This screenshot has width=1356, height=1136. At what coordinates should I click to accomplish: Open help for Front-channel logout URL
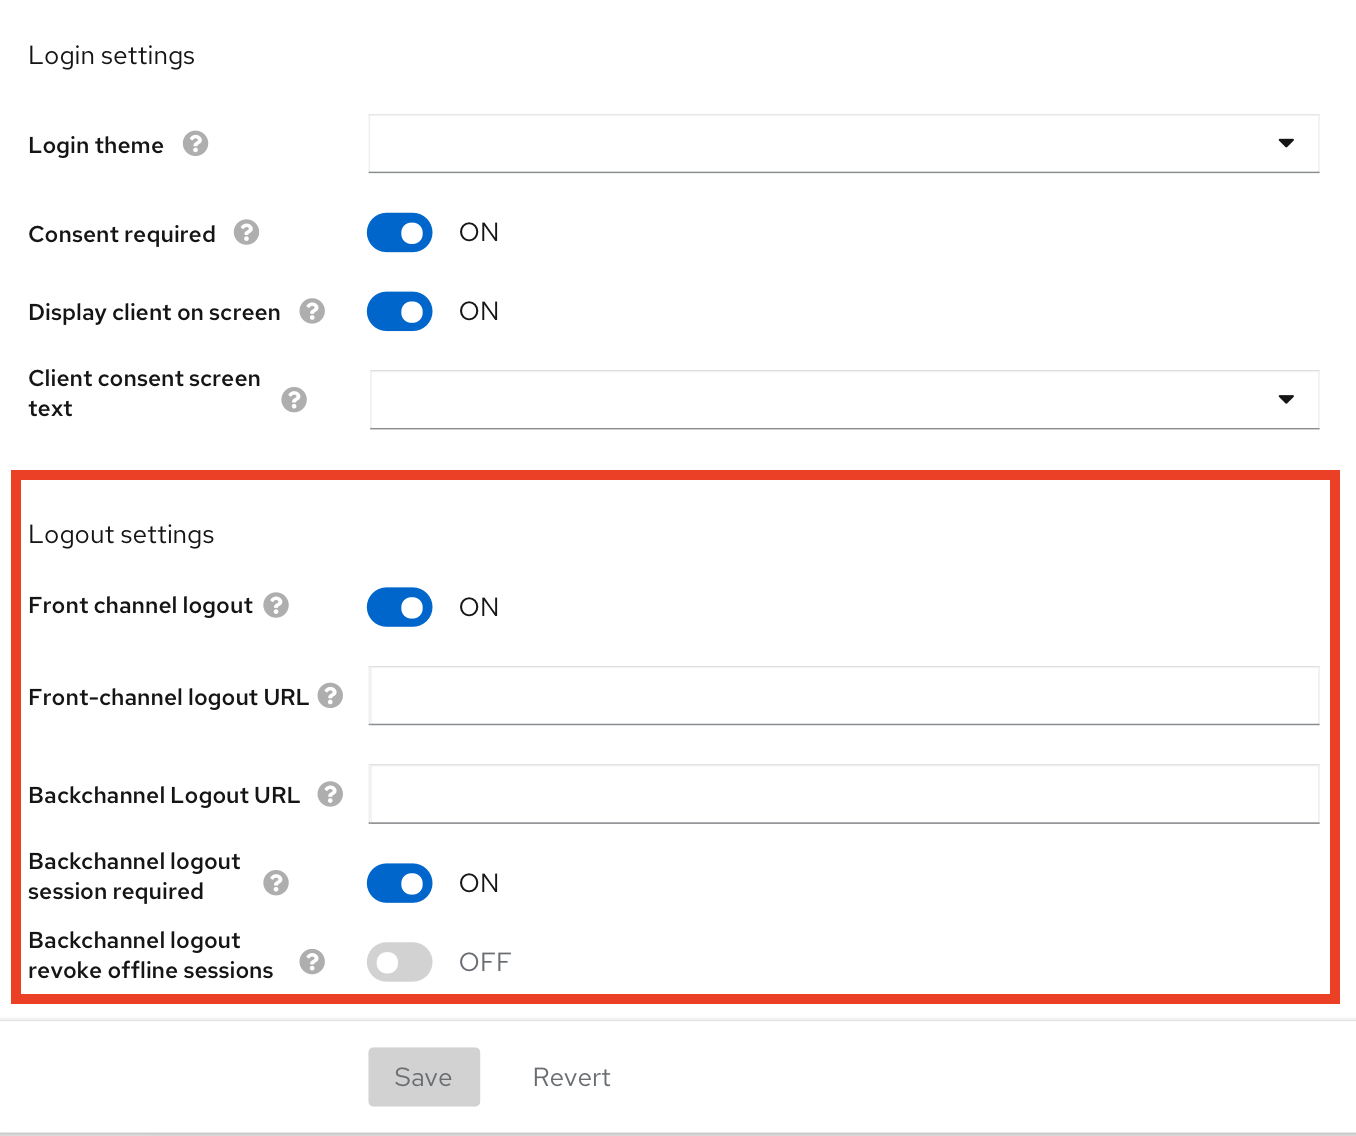pos(330,695)
